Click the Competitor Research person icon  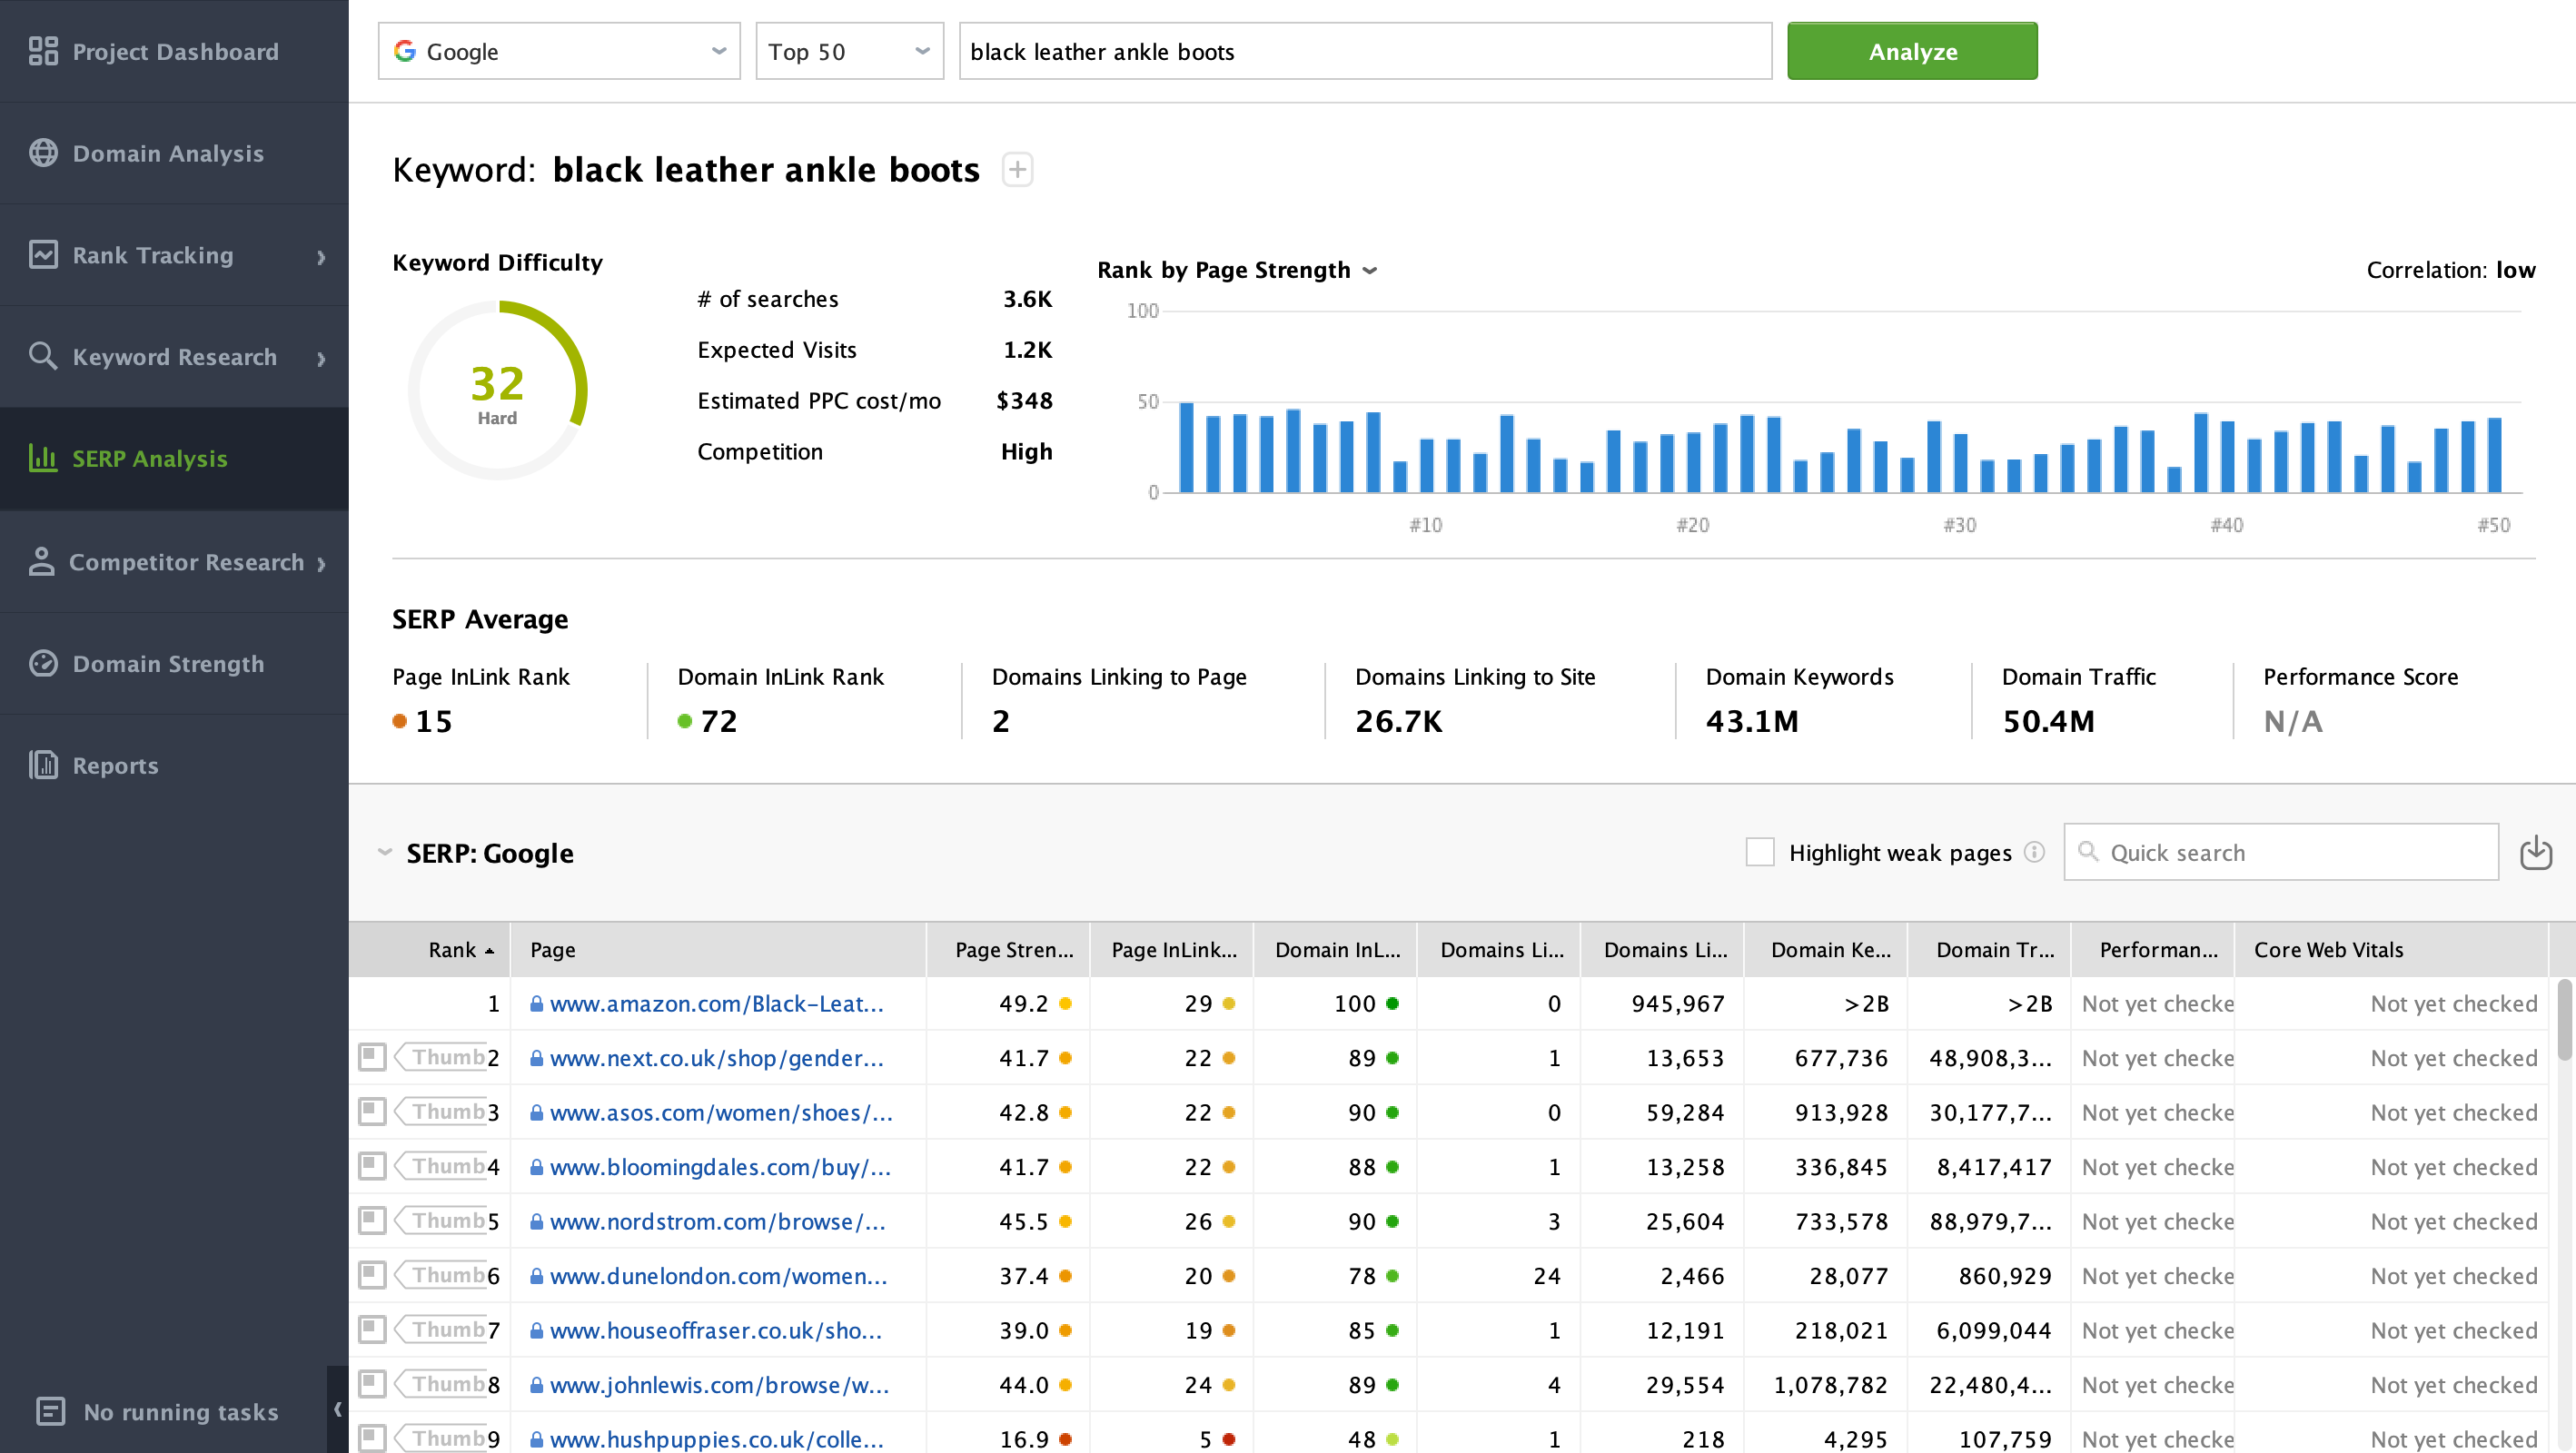coord(41,562)
